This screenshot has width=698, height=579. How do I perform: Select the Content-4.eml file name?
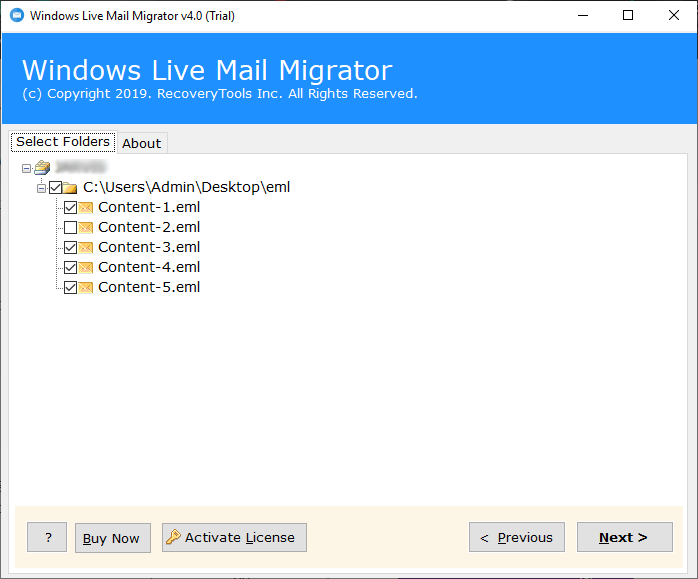pyautogui.click(x=149, y=267)
